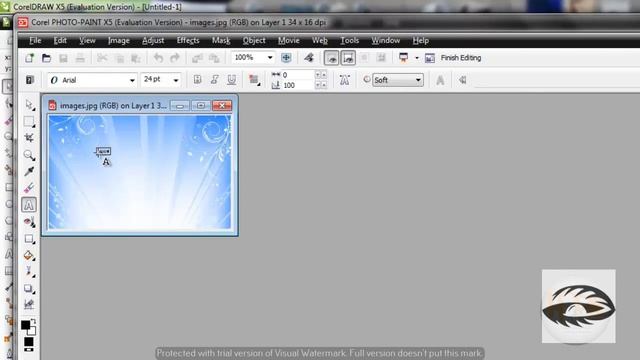Viewport: 640px width, 360px height.
Task: Open the File menu
Action: coord(35,40)
